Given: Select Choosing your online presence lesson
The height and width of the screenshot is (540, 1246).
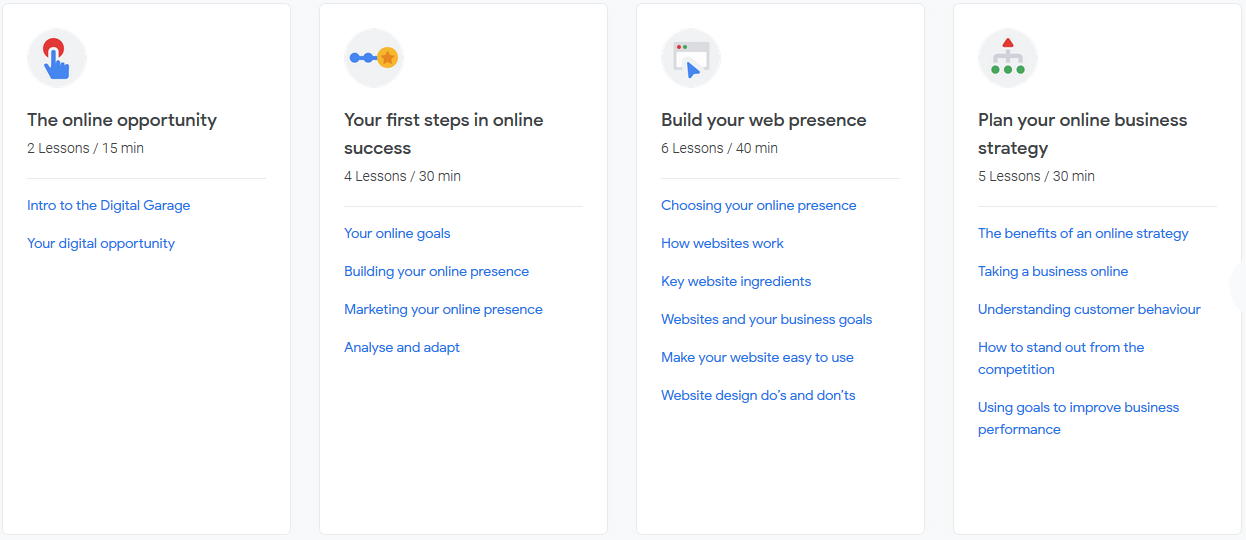Looking at the screenshot, I should click(758, 205).
